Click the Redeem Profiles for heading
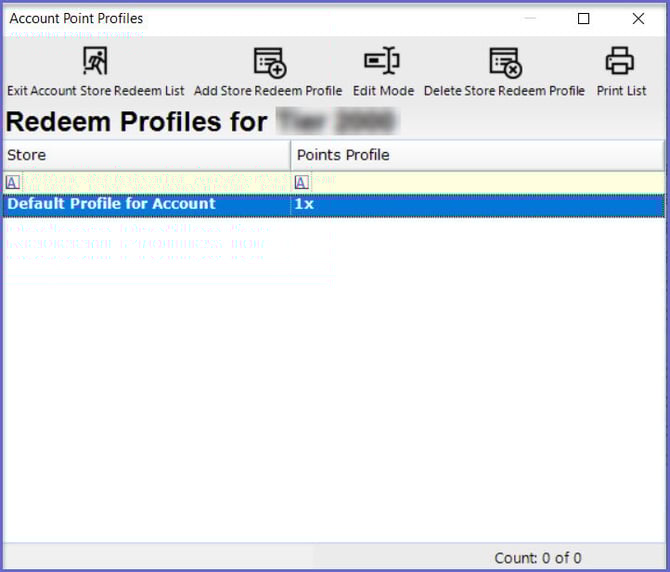Image resolution: width=670 pixels, height=572 pixels. [136, 122]
